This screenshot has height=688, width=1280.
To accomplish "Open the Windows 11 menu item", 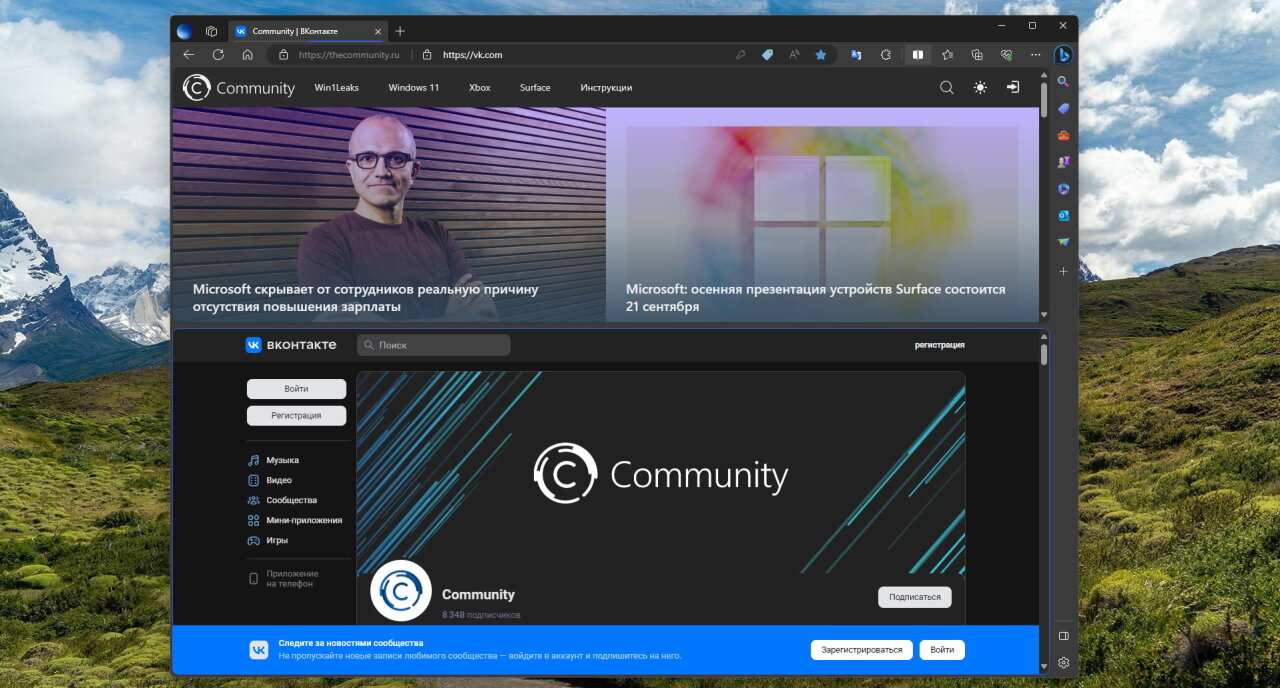I will pyautogui.click(x=414, y=88).
